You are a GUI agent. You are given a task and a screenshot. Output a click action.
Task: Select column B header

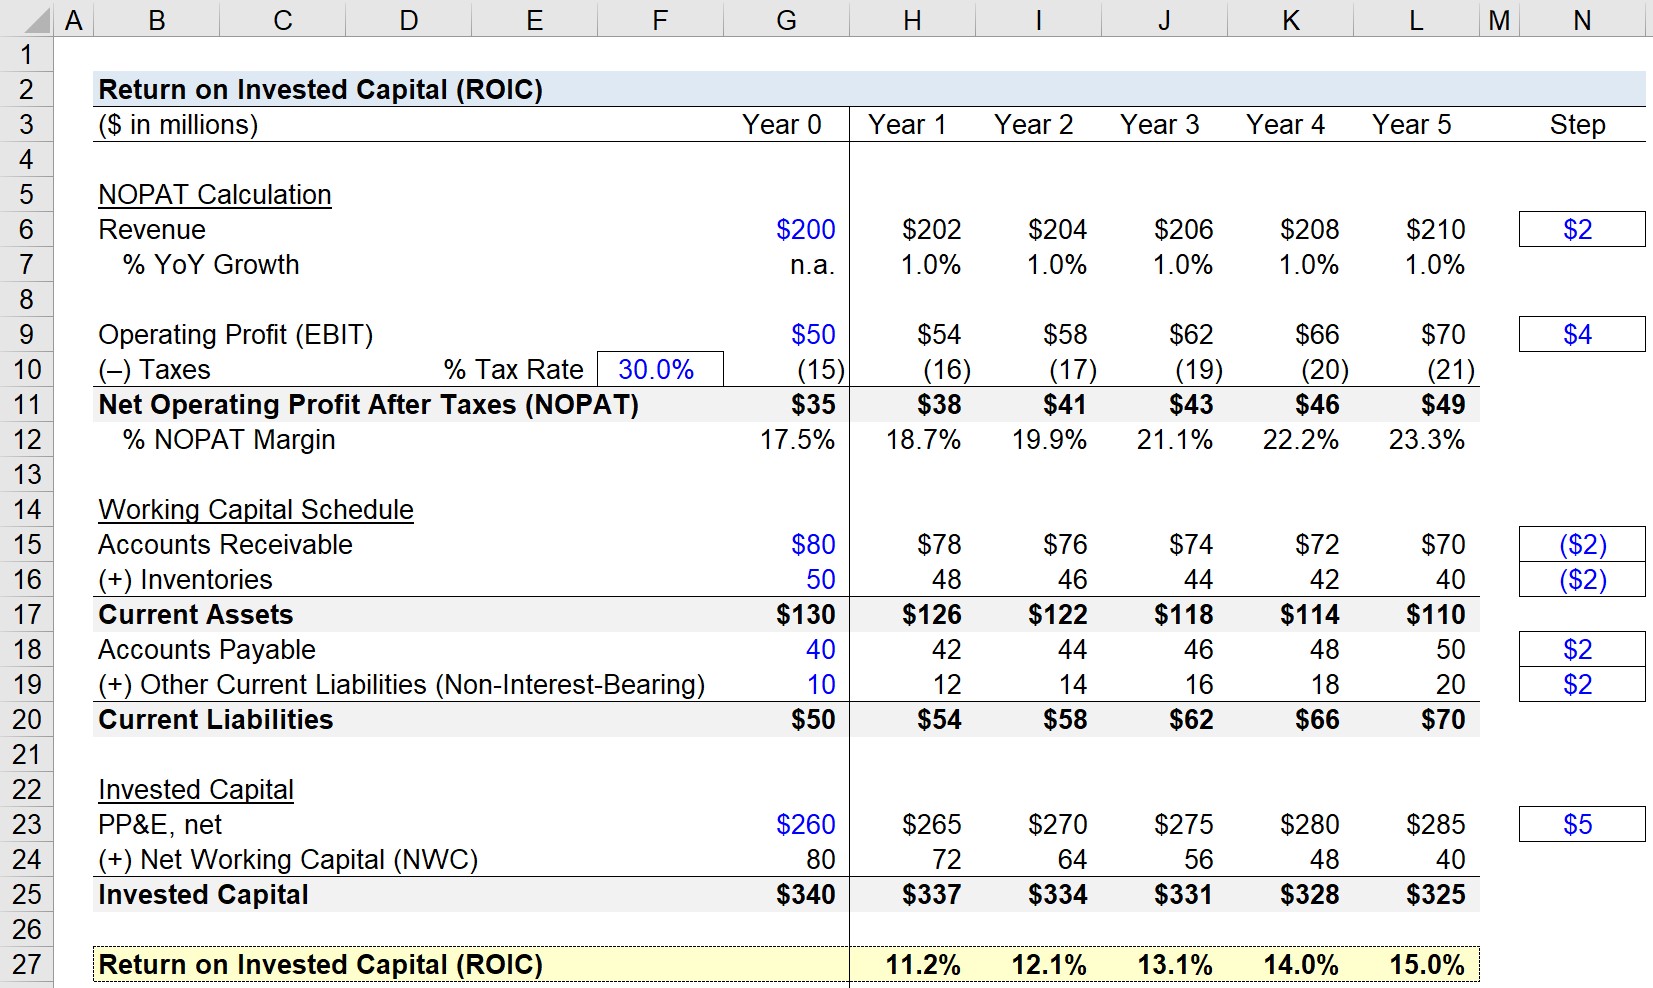point(157,19)
